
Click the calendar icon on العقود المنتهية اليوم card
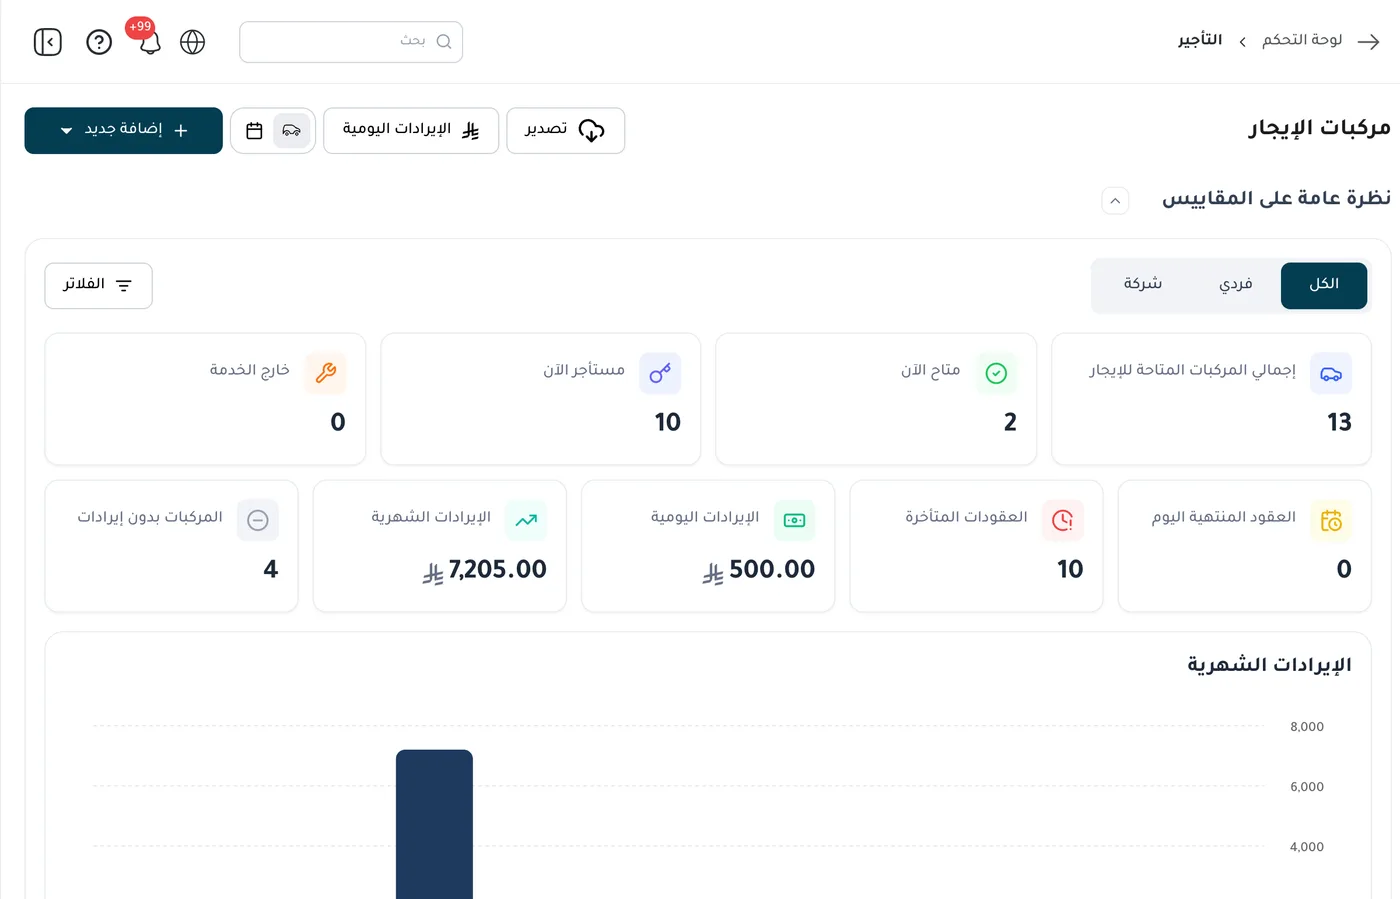pyautogui.click(x=1331, y=520)
